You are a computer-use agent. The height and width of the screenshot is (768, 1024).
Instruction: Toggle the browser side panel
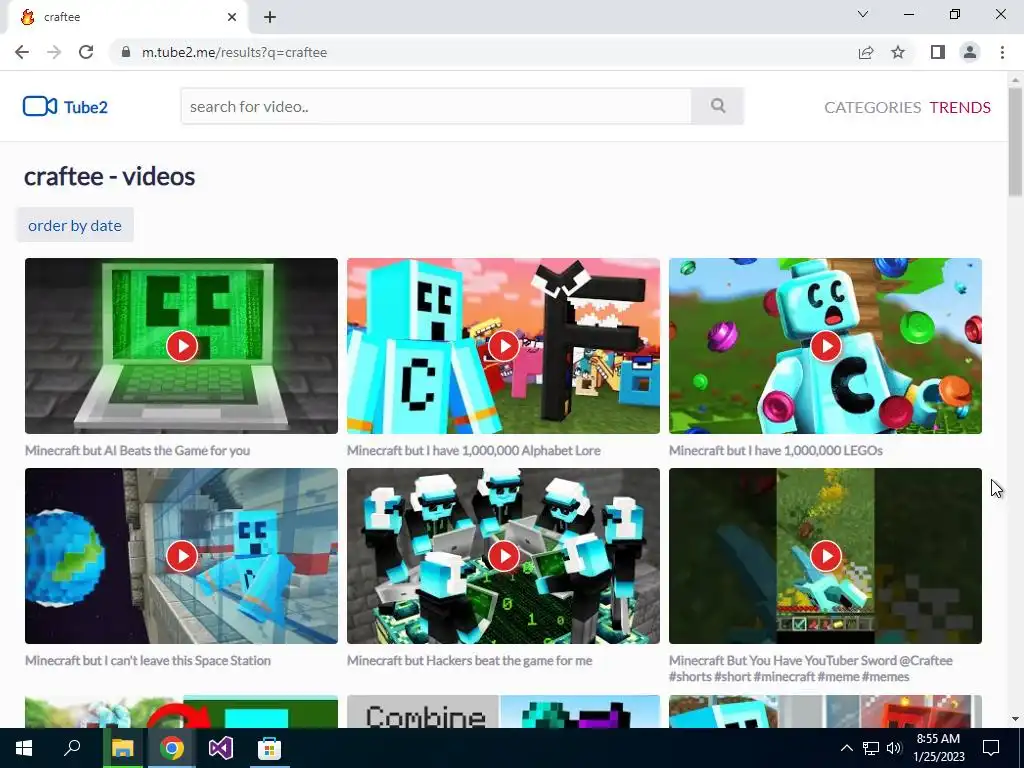point(938,52)
